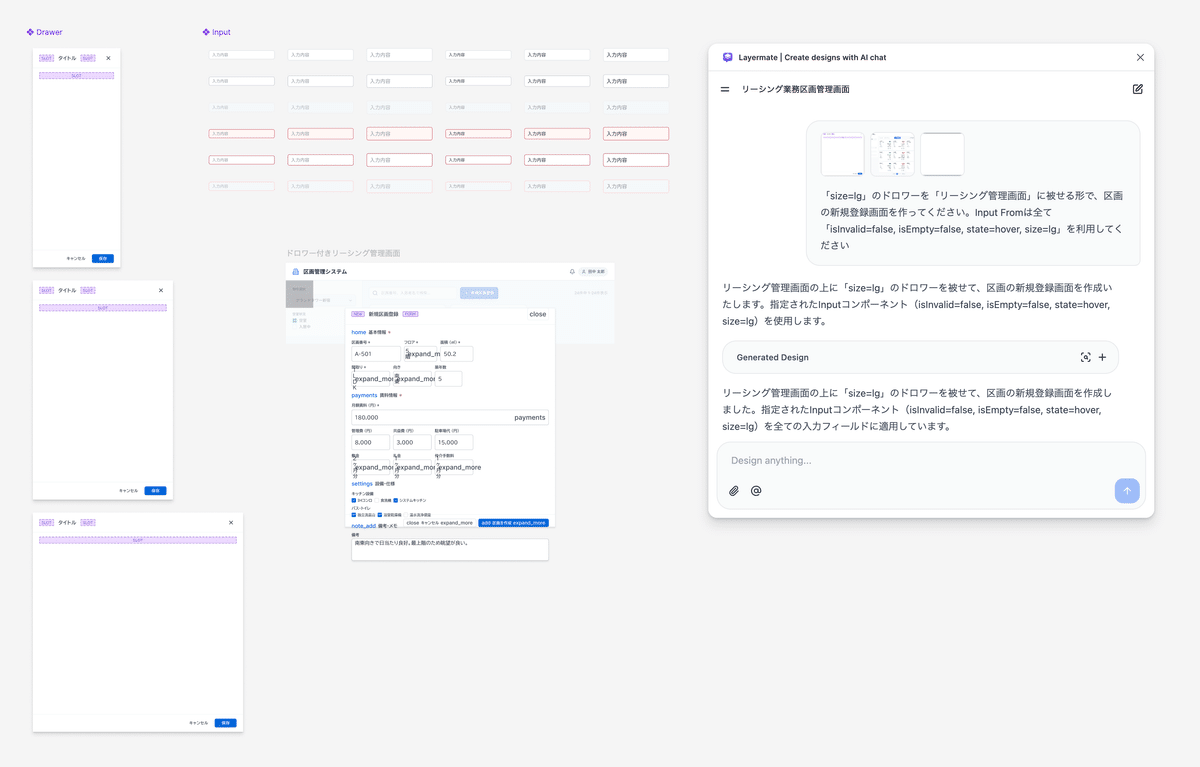Image resolution: width=1200 pixels, height=767 pixels.
Task: Open the 向き dropdown in the form
Action: 412,378
